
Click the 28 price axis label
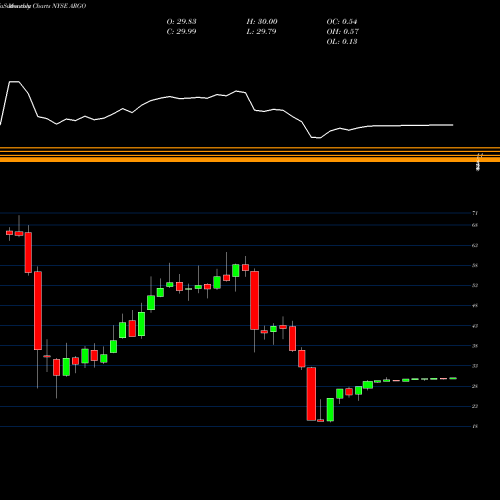click(475, 386)
